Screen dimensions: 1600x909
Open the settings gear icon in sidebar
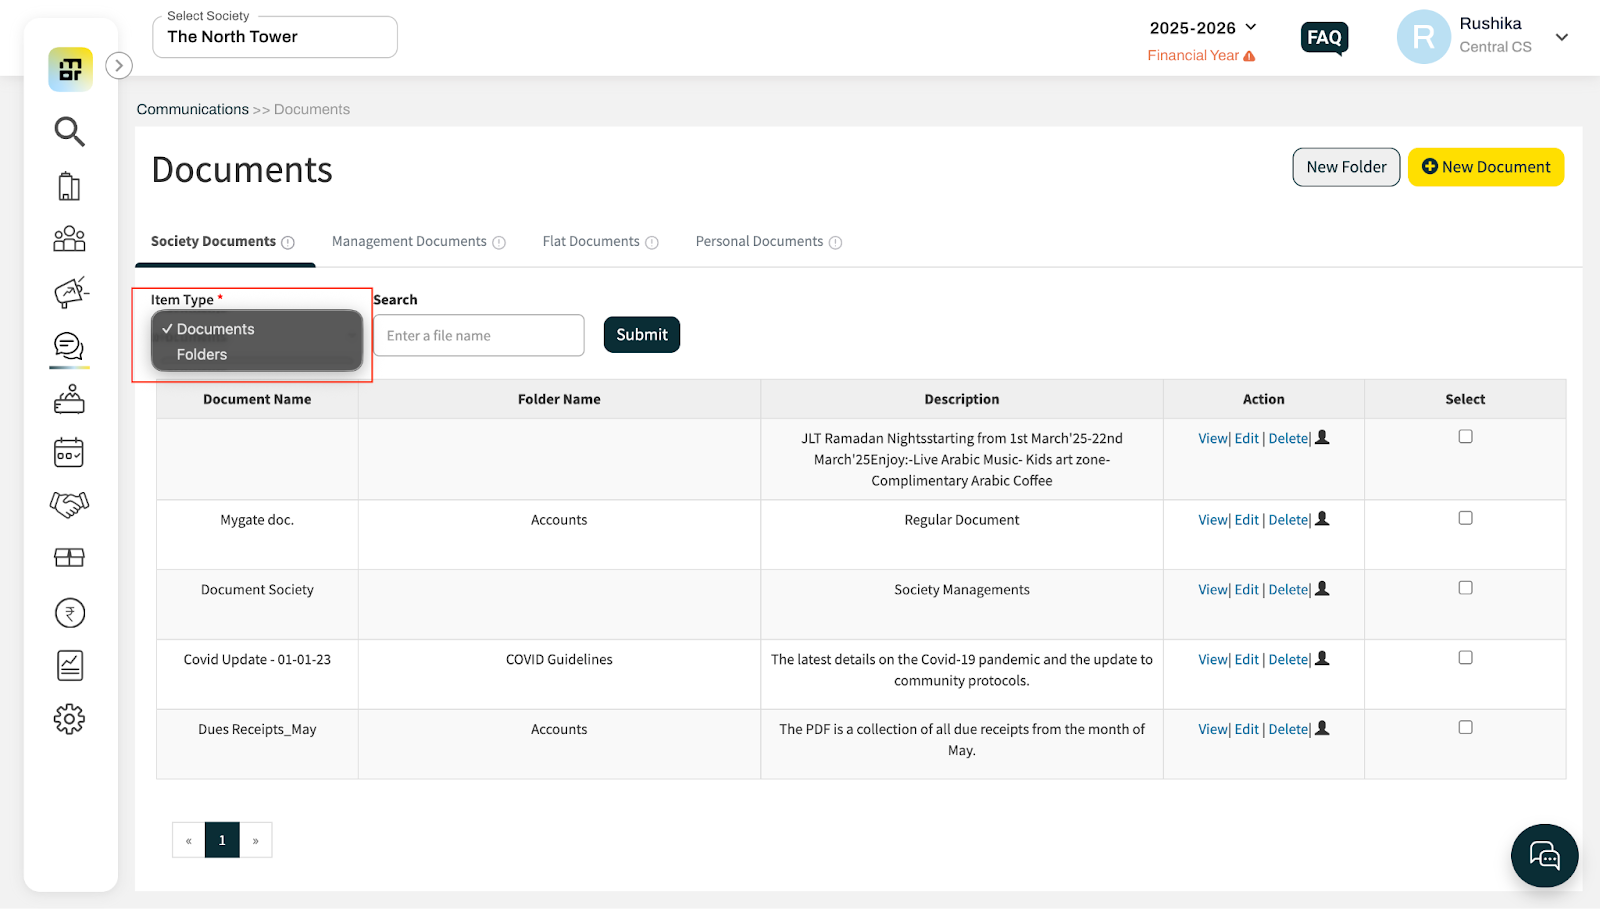[69, 719]
